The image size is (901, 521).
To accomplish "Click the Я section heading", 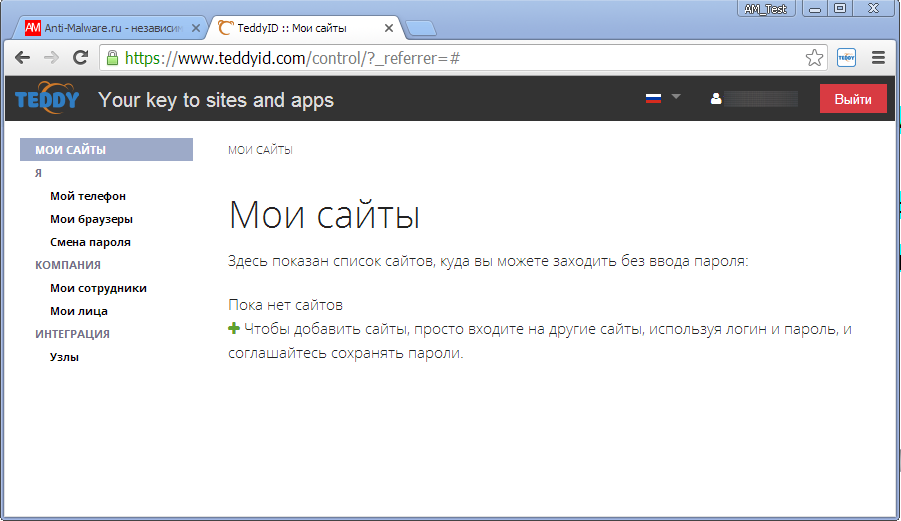I will (x=38, y=173).
